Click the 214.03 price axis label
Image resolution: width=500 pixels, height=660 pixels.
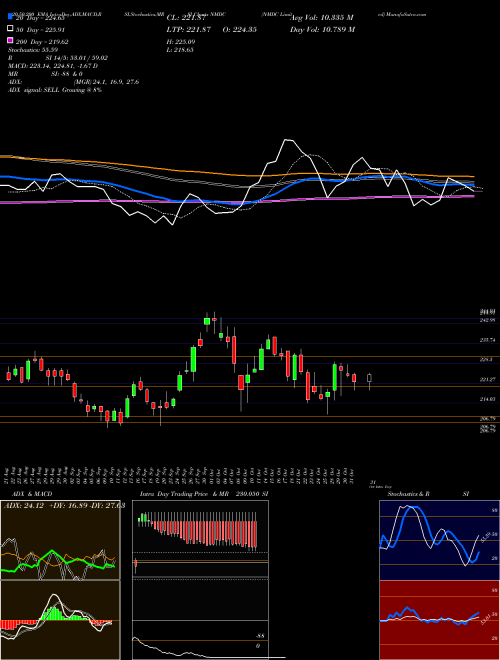point(487,399)
